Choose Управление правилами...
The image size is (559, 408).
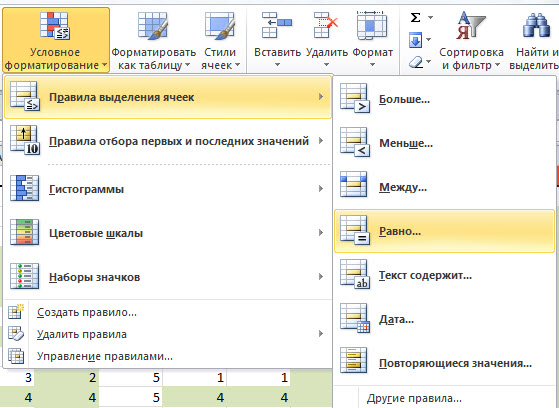coord(168,356)
